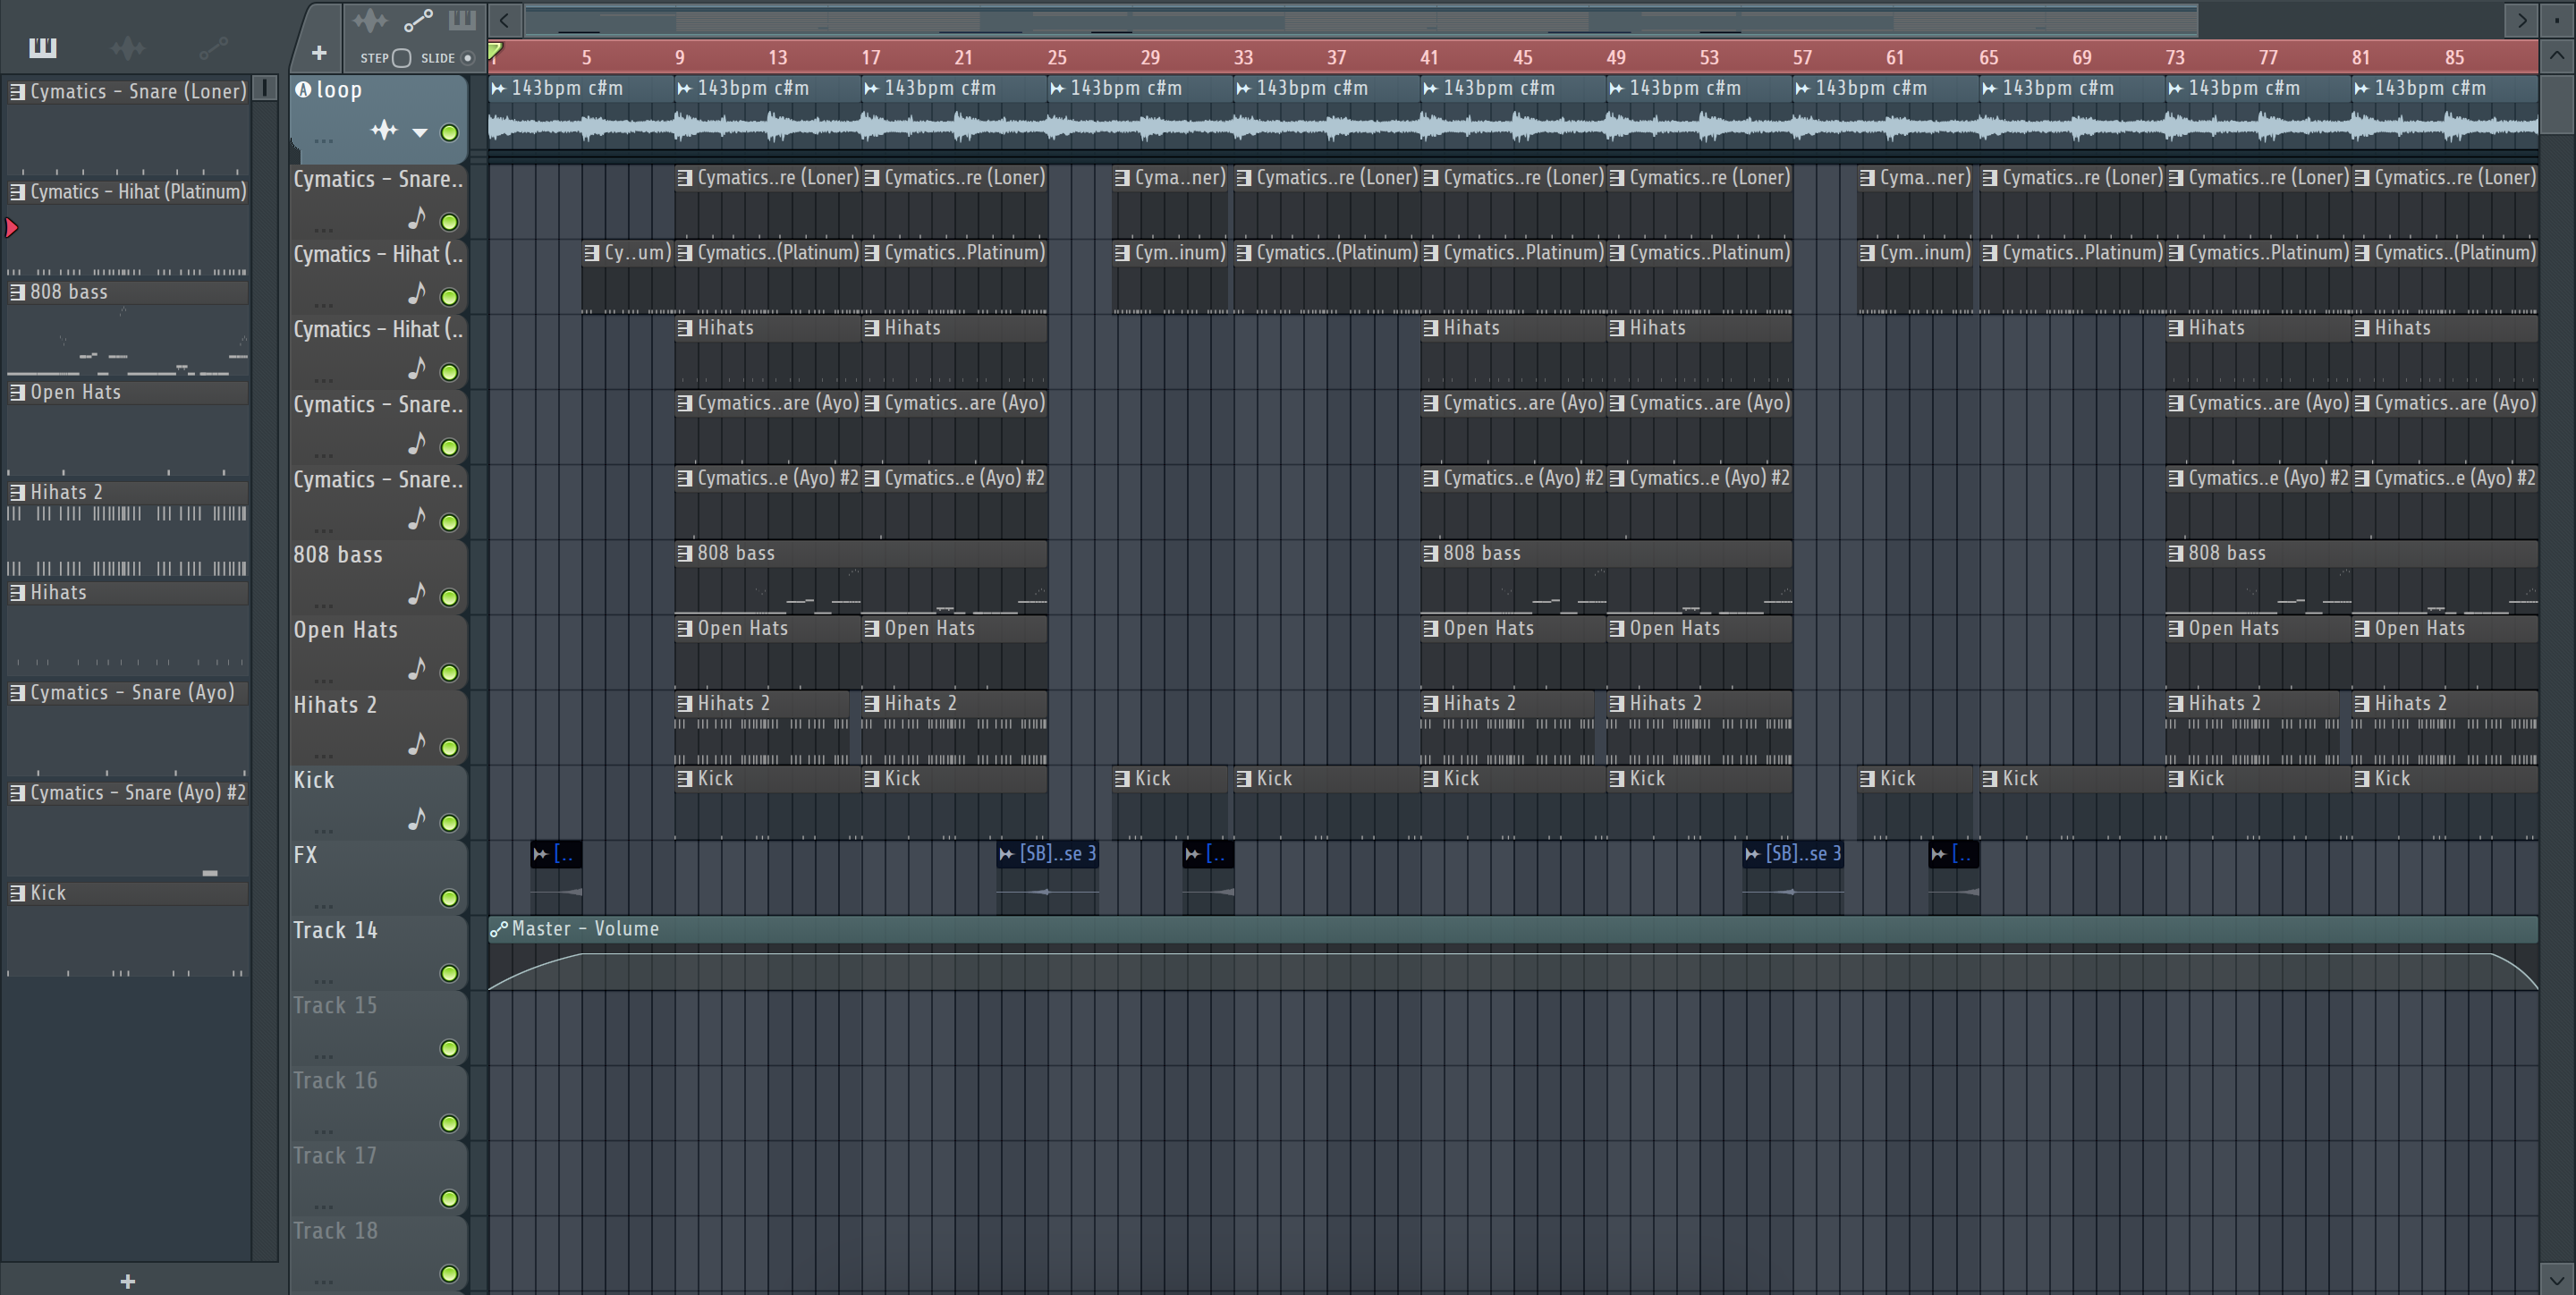Select the Kick pattern in picker
This screenshot has height=1295, width=2576.
(x=127, y=893)
